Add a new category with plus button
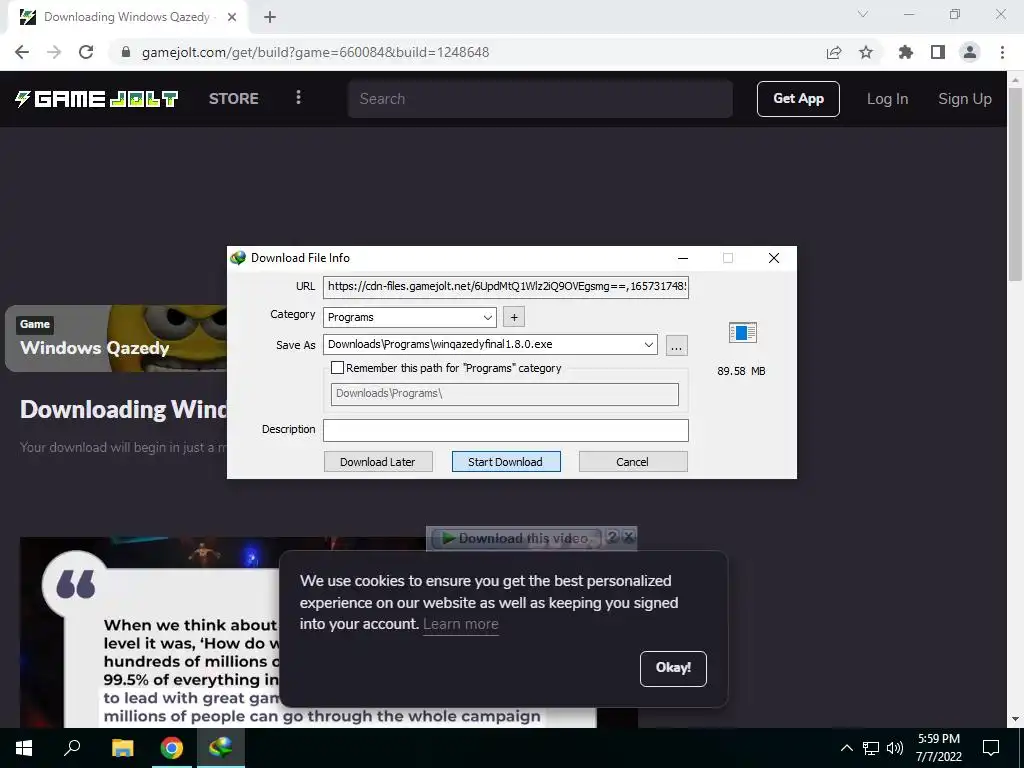Image resolution: width=1024 pixels, height=768 pixels. click(x=514, y=317)
